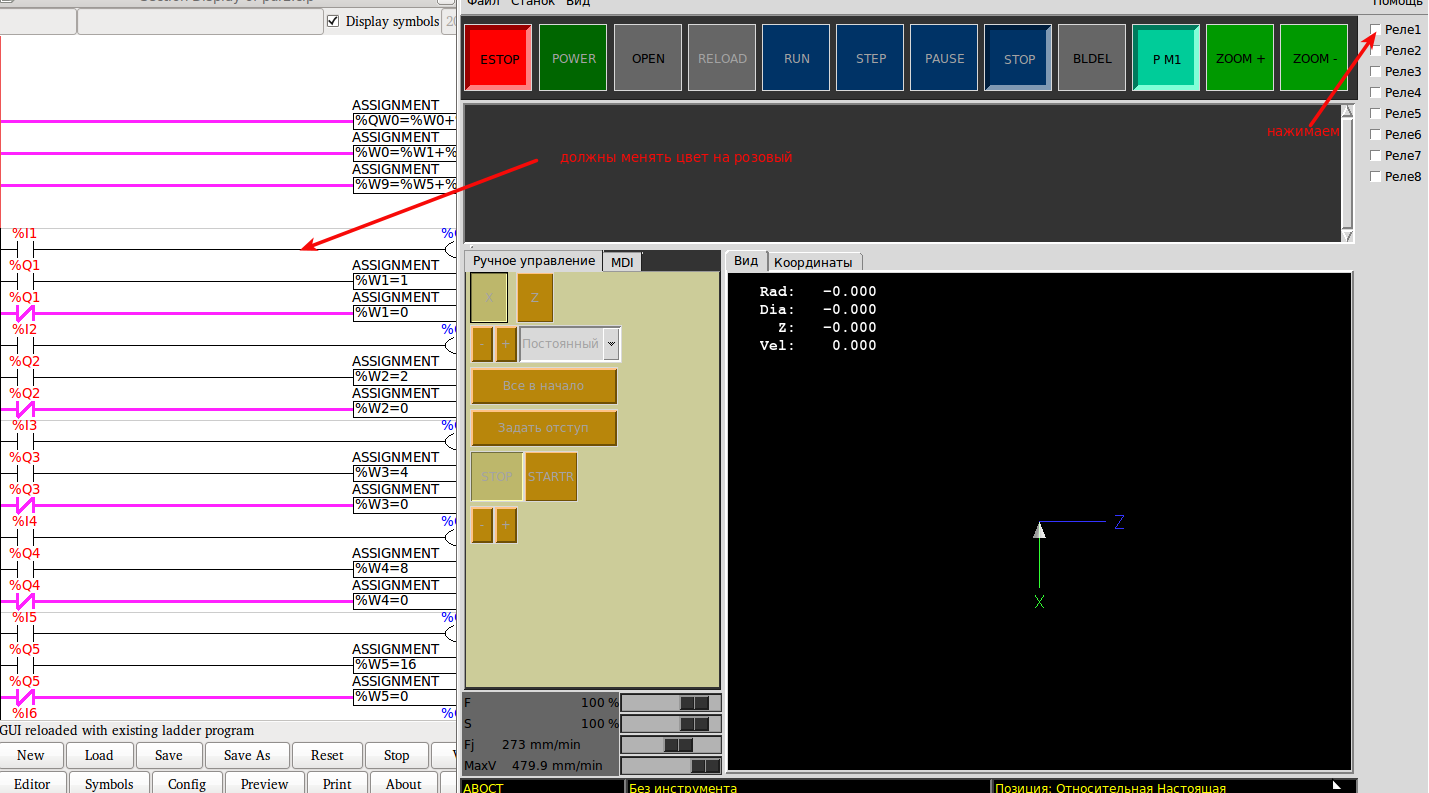Select the %W1=1 assignment block
The width and height of the screenshot is (1429, 793).
[404, 281]
